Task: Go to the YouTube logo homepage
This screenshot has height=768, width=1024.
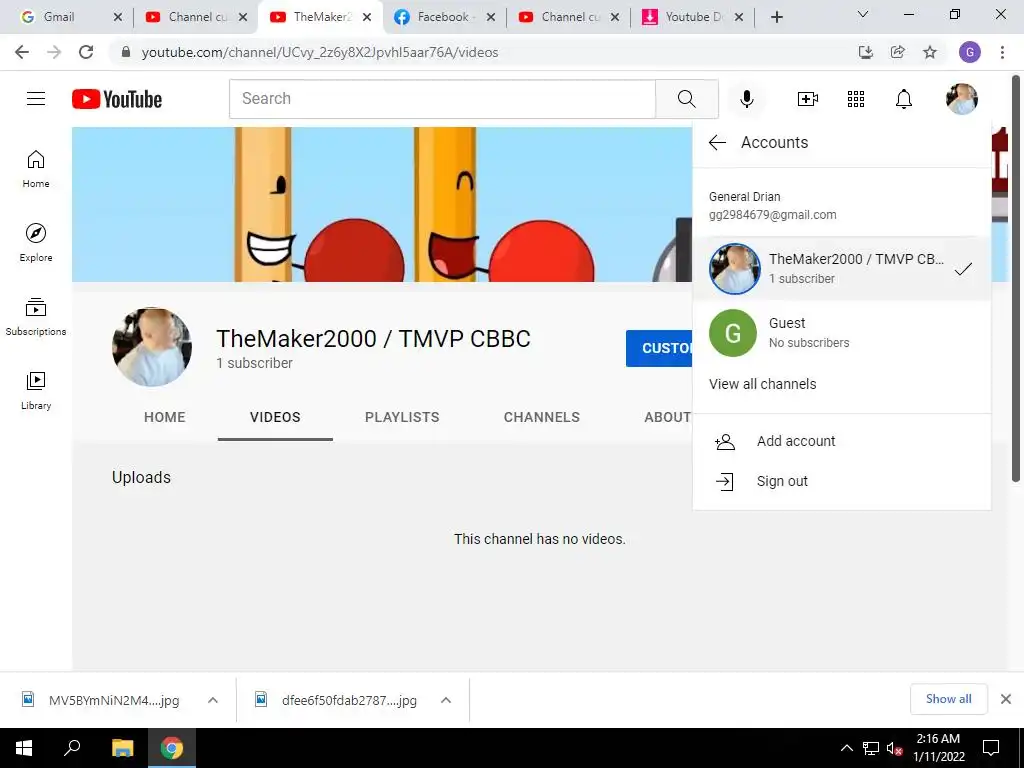Action: click(x=117, y=99)
